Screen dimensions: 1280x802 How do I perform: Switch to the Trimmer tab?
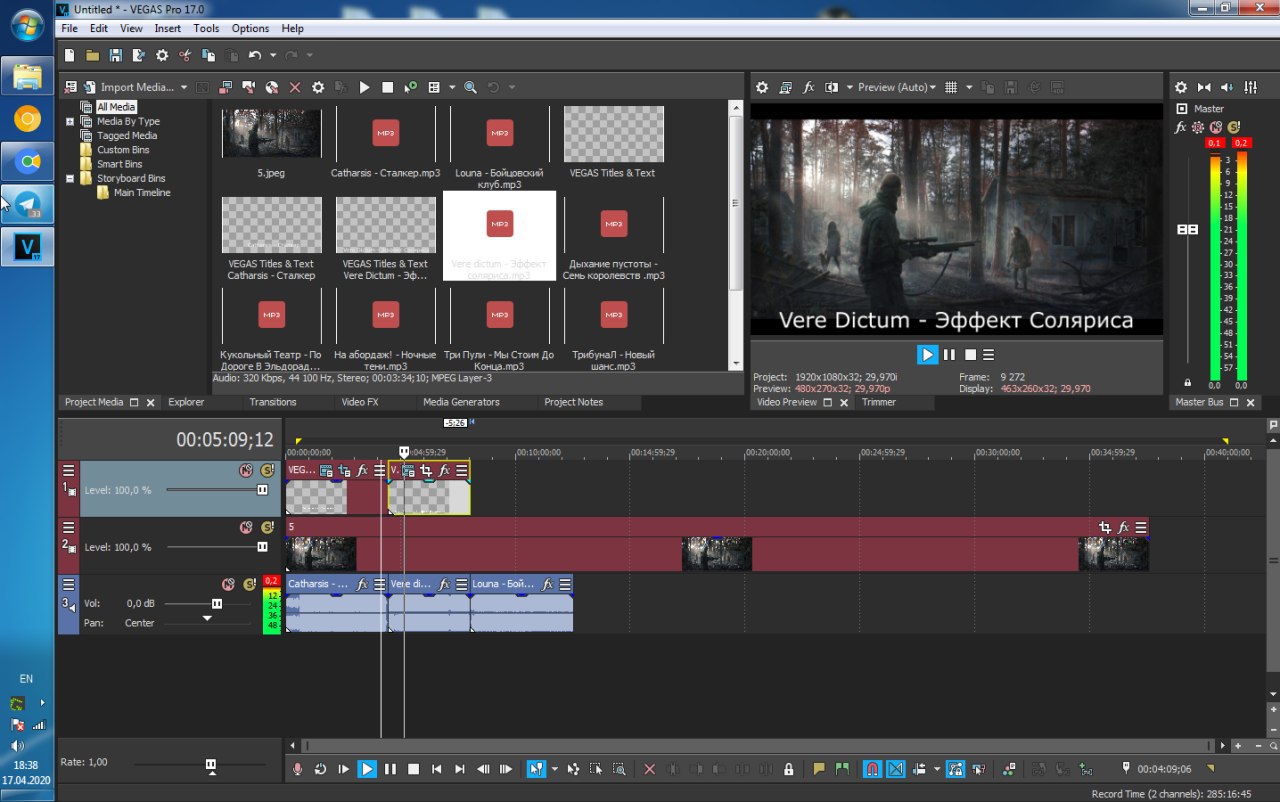click(879, 402)
